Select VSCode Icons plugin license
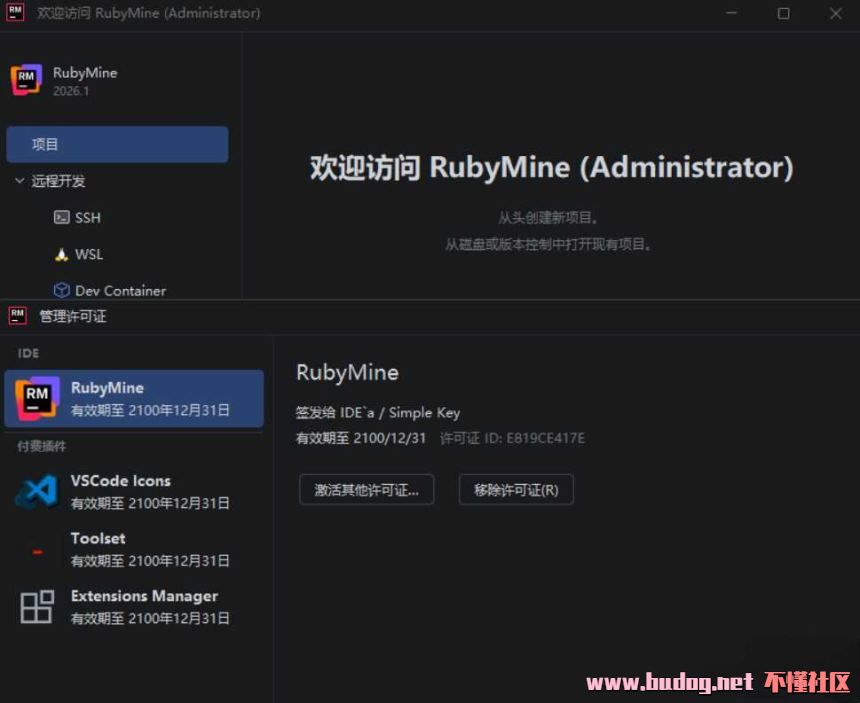 pyautogui.click(x=134, y=491)
